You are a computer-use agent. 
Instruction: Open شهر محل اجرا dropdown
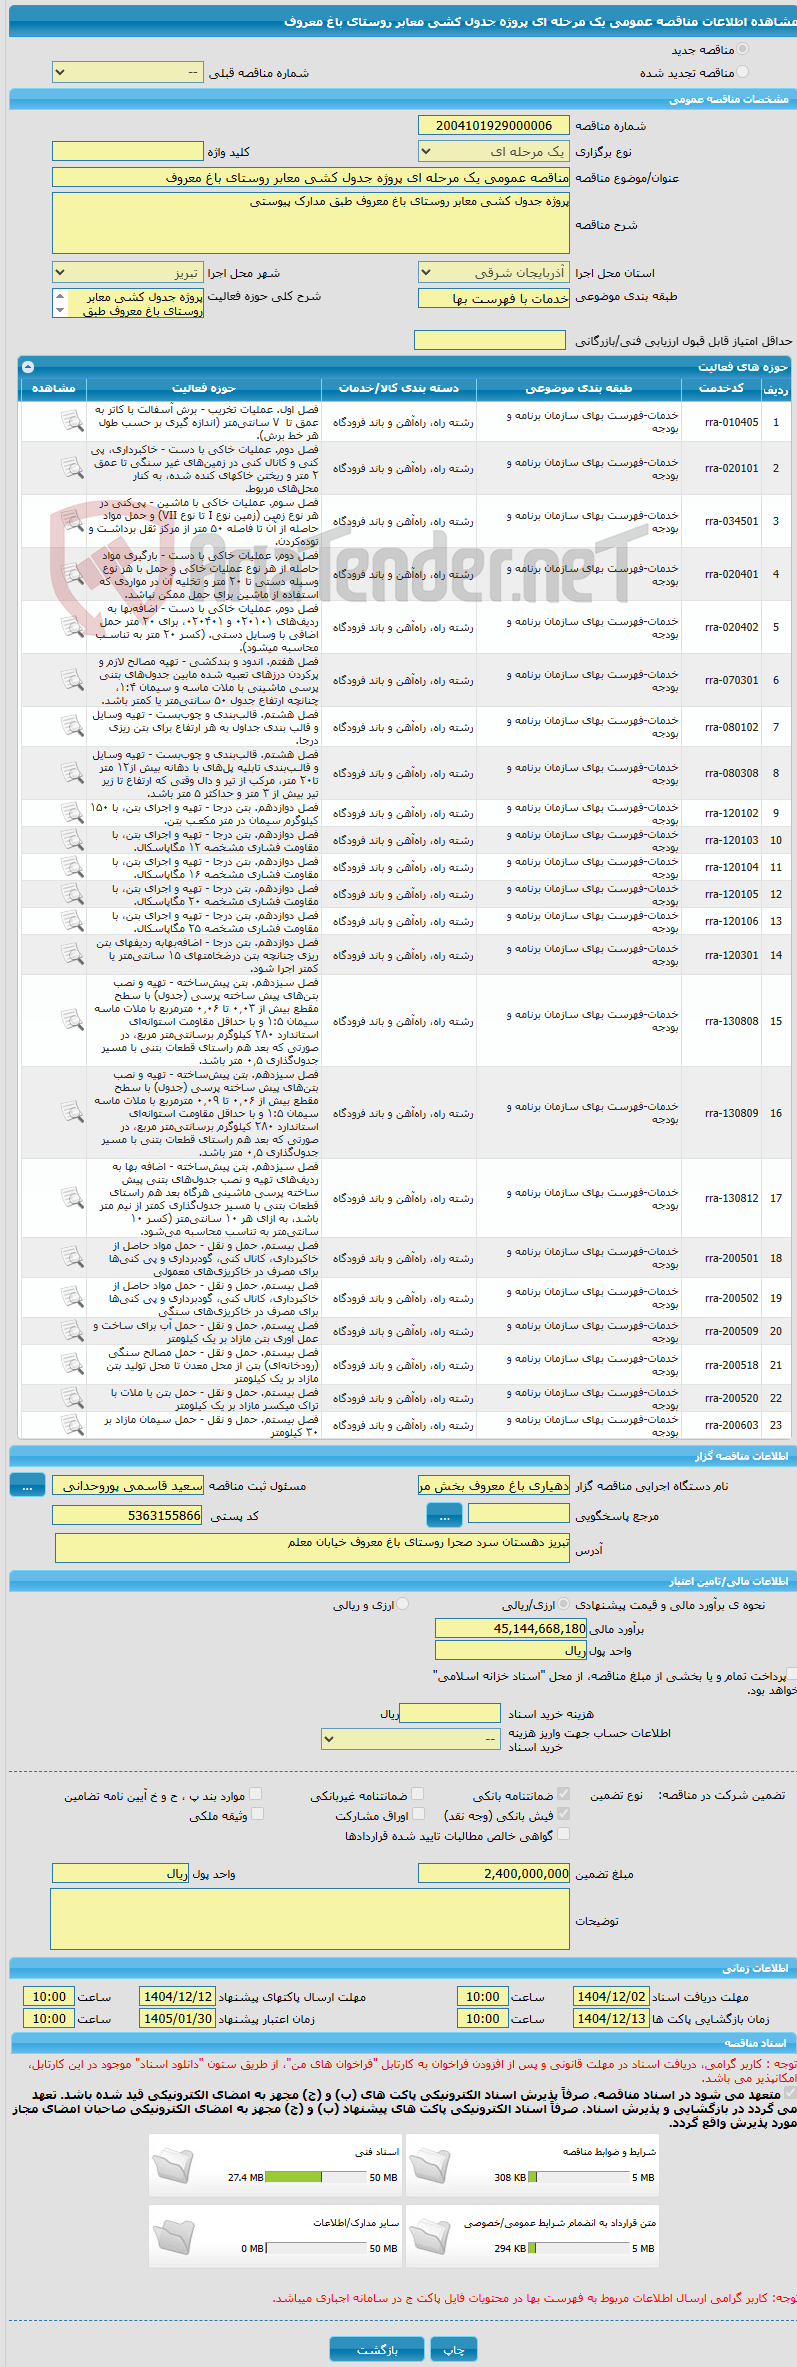click(x=127, y=272)
